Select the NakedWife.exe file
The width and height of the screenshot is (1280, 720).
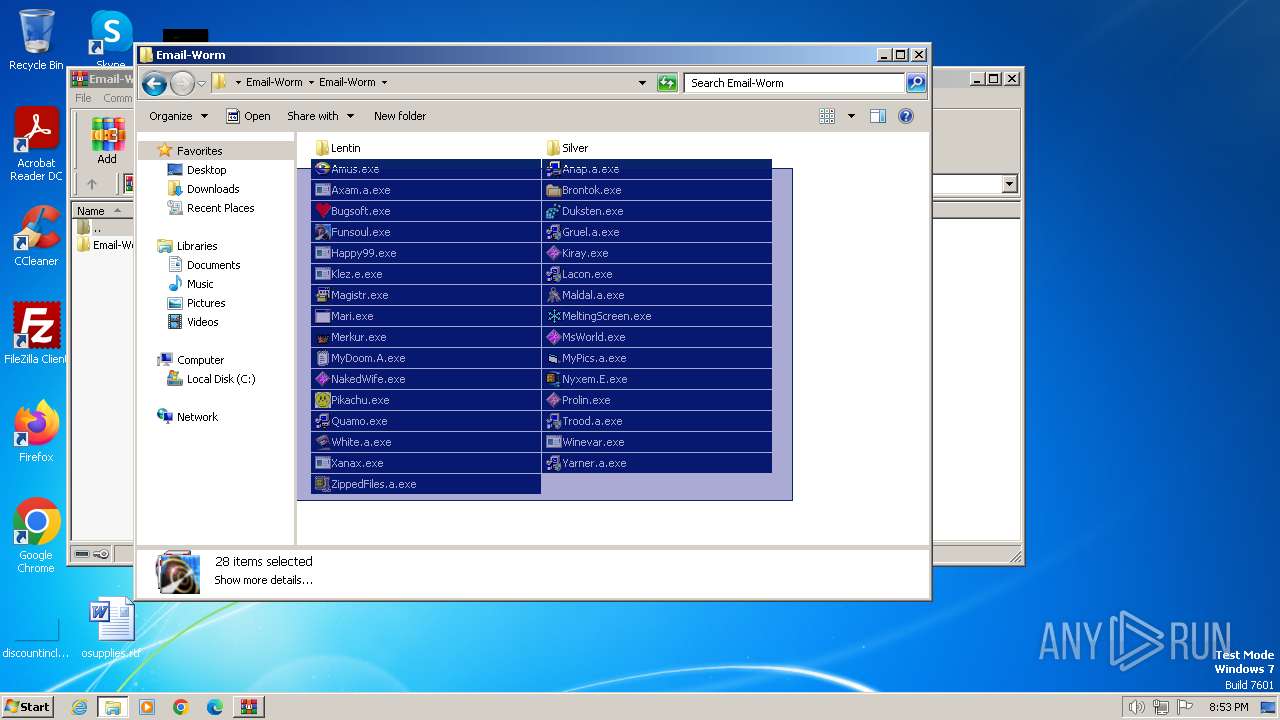[x=426, y=379]
